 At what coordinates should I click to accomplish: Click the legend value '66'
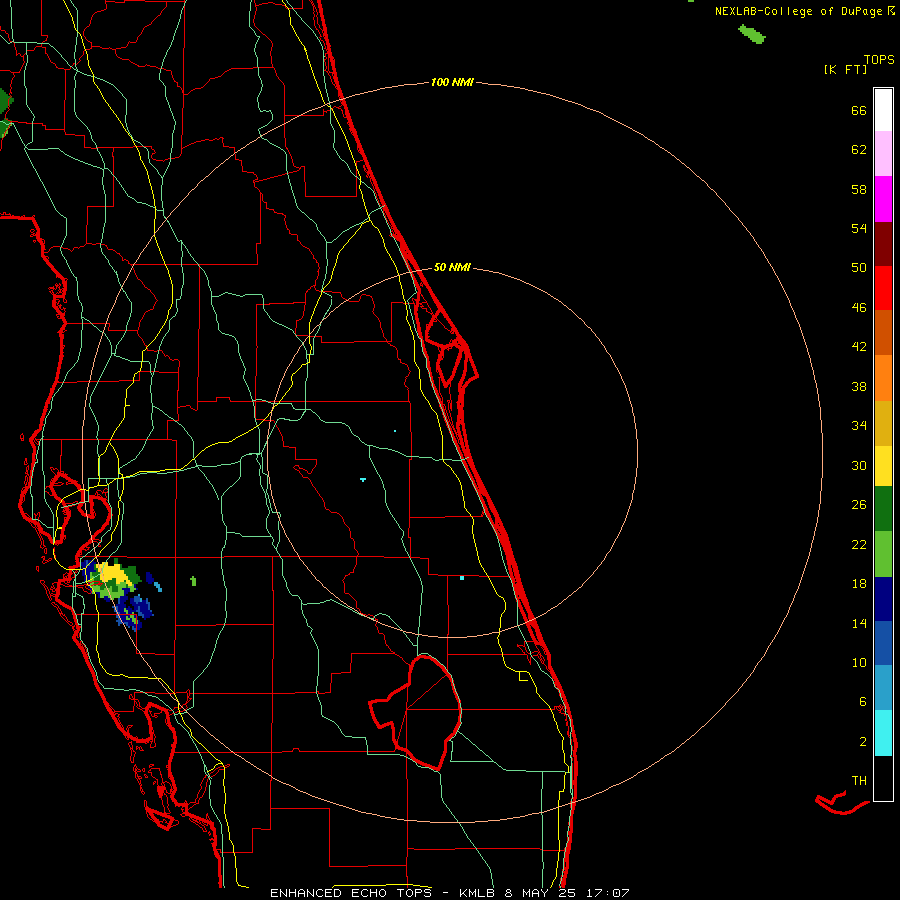859,111
